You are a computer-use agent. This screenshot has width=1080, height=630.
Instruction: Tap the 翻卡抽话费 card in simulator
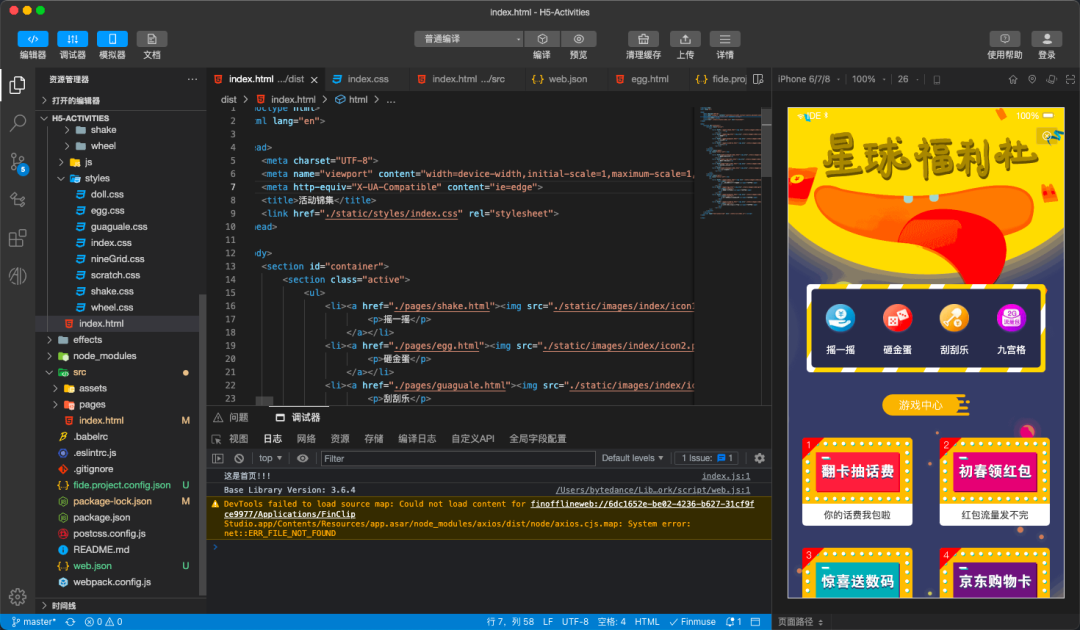pos(858,481)
